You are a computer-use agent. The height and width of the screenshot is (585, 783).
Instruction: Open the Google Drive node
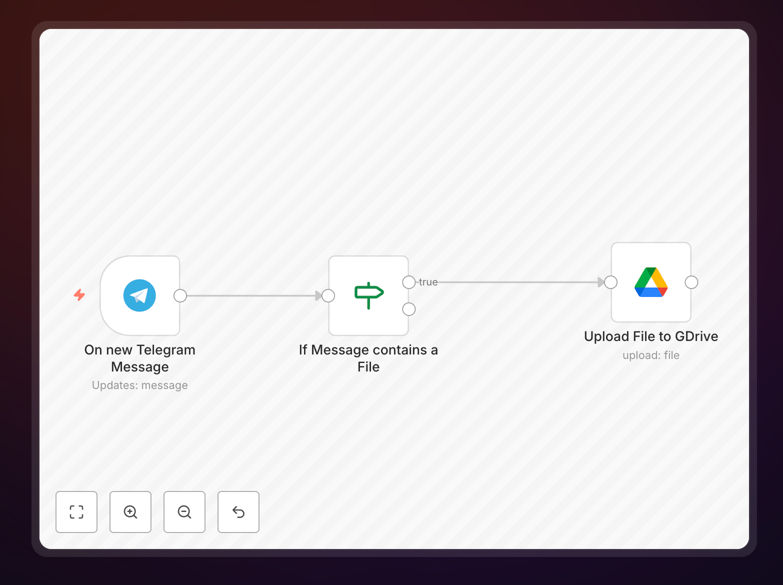(x=651, y=282)
